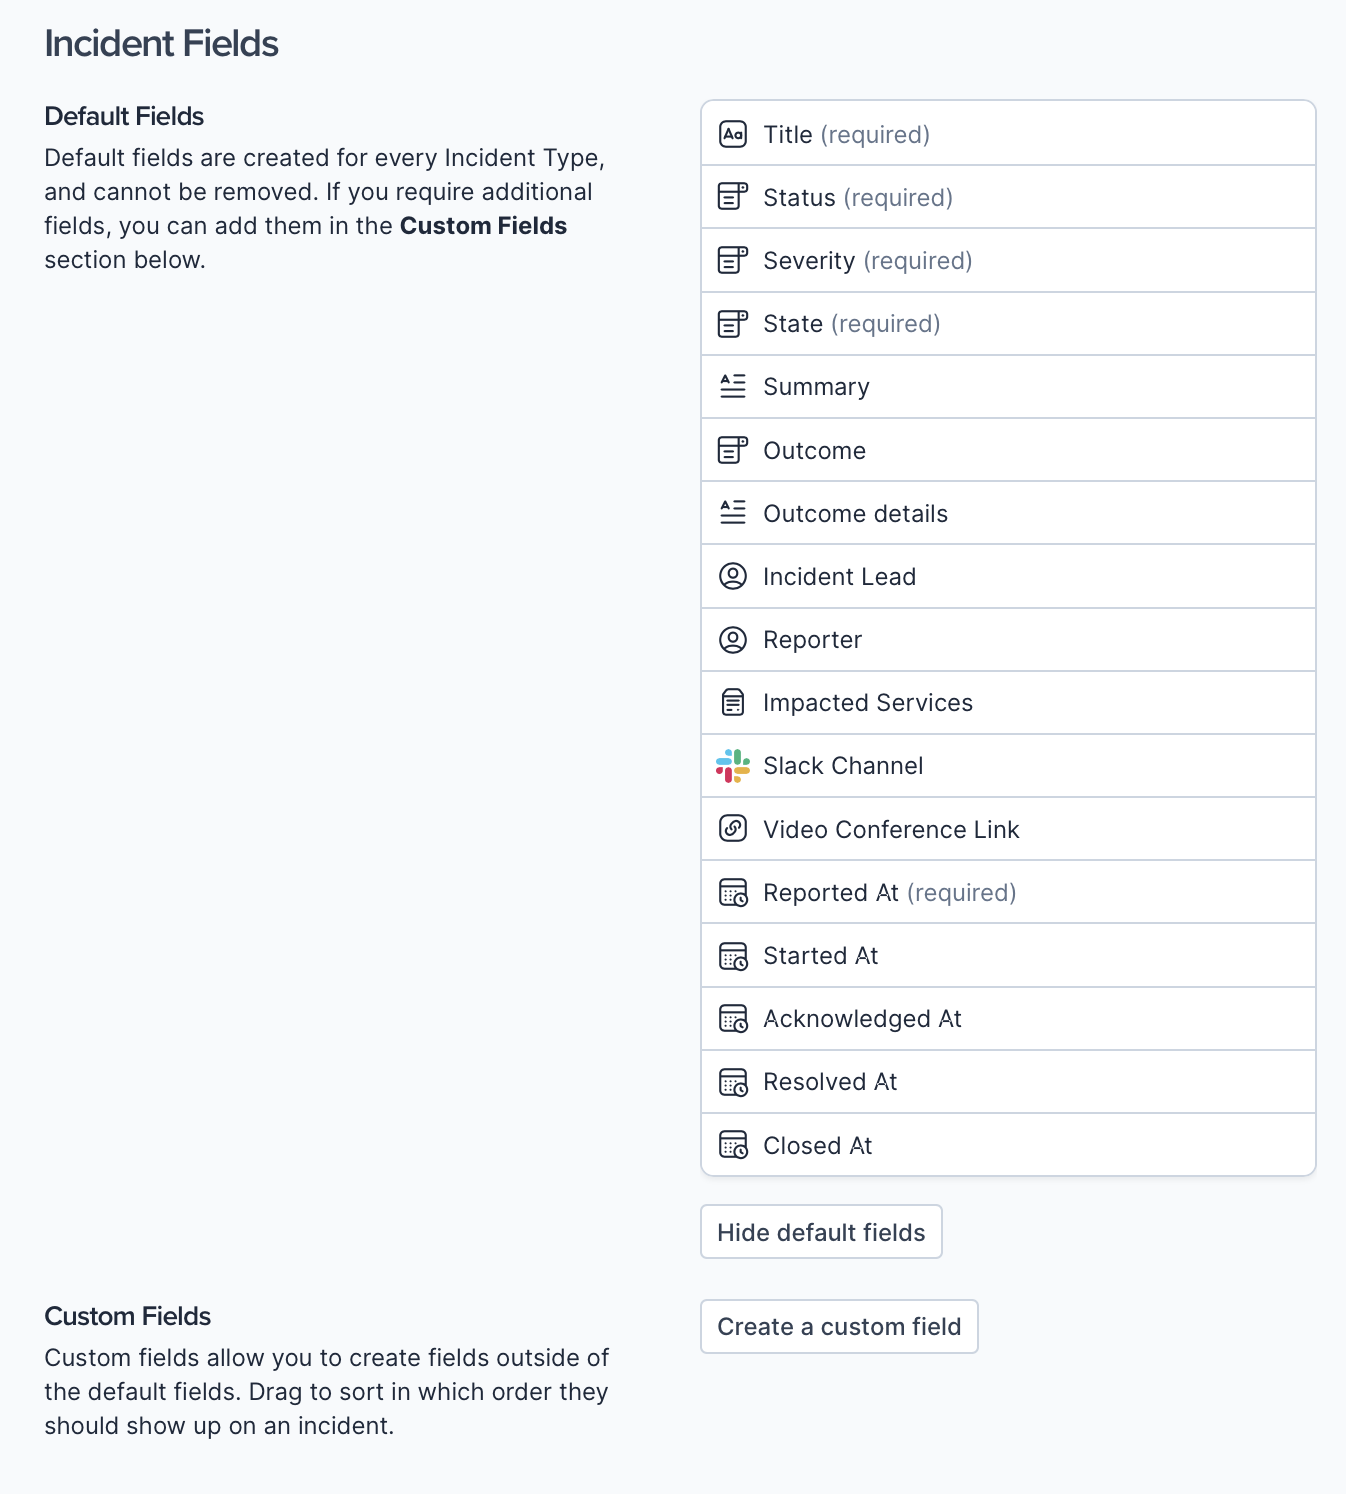Click the user icon beside Reporter

click(733, 640)
